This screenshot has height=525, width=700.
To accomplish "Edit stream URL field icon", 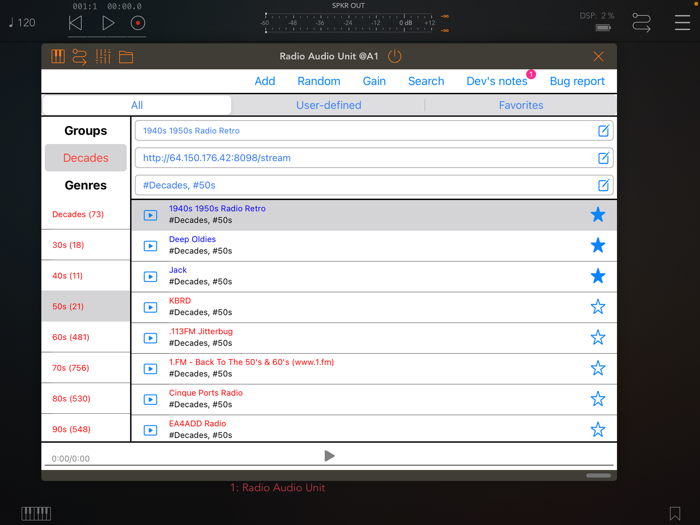I will click(x=603, y=158).
